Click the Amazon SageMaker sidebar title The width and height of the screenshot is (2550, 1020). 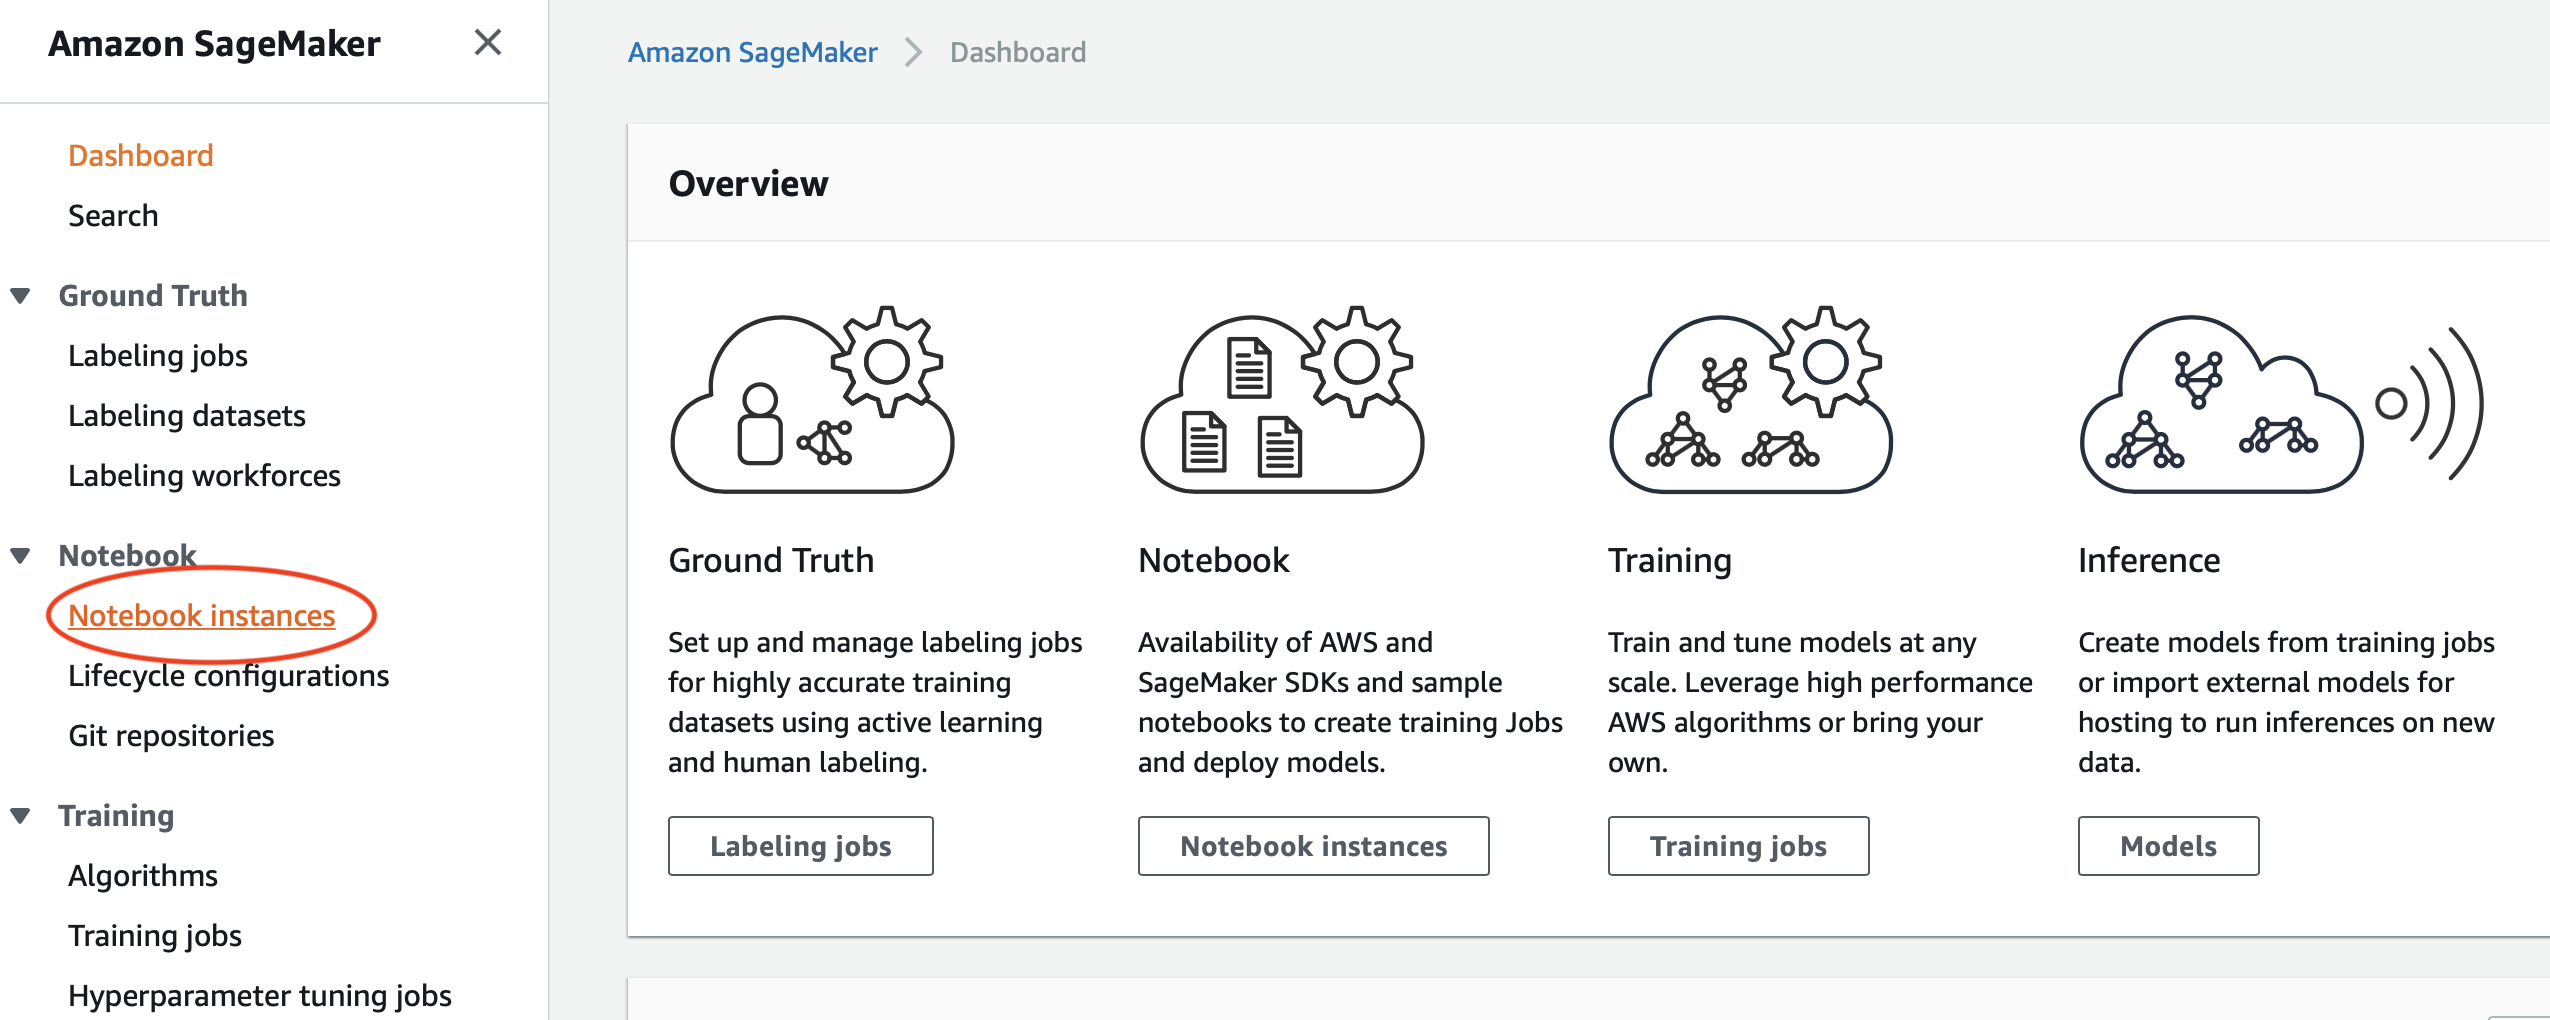215,44
